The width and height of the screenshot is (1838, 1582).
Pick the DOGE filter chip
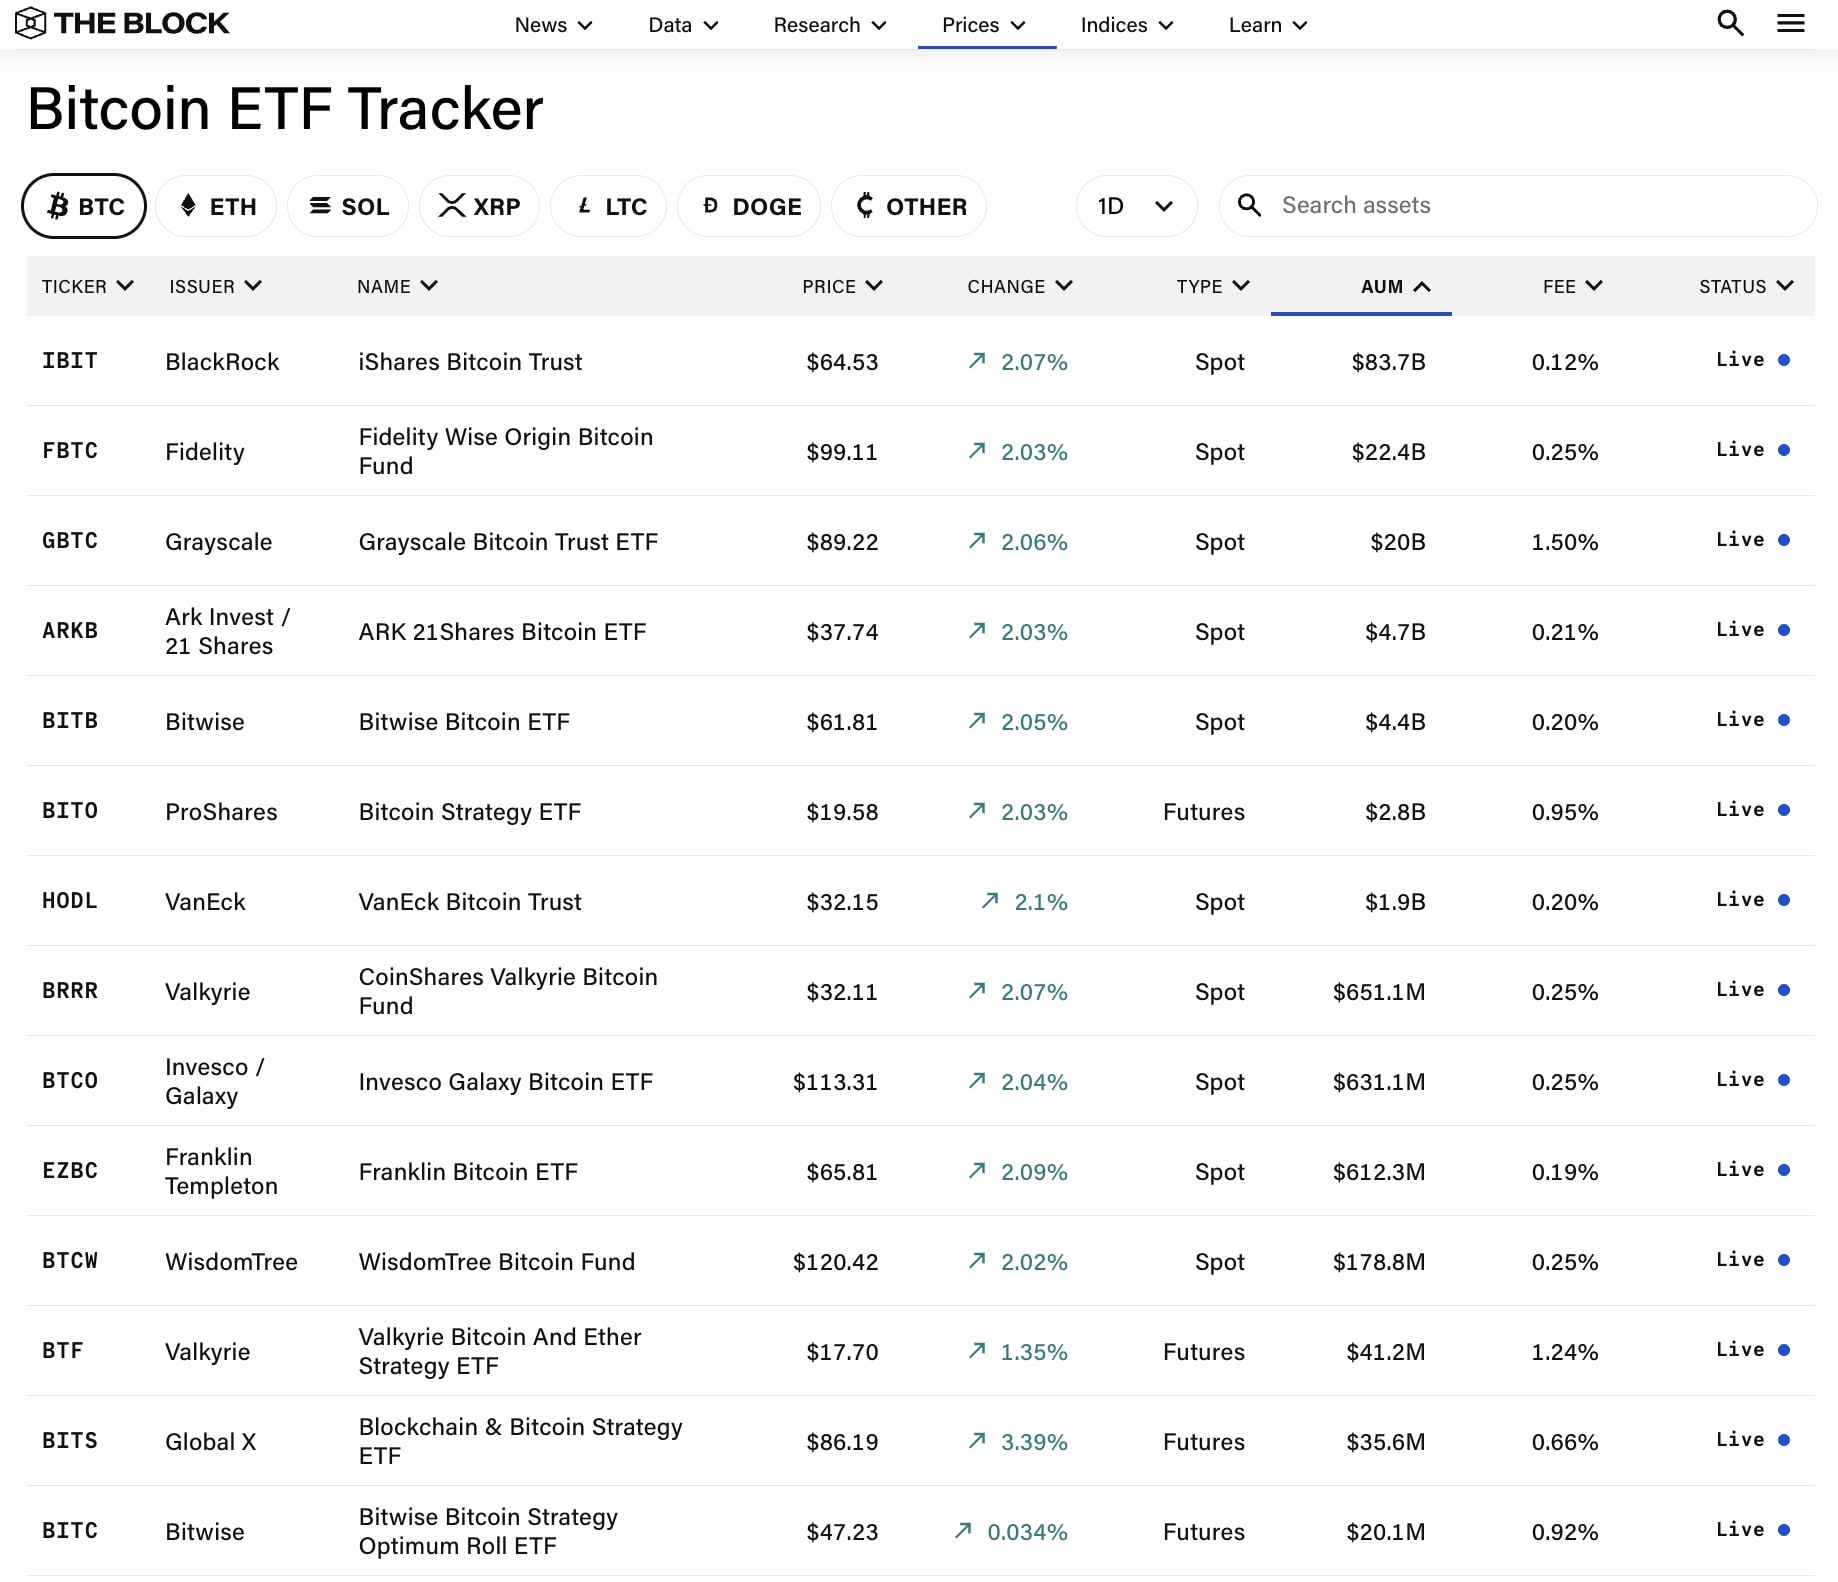[749, 206]
